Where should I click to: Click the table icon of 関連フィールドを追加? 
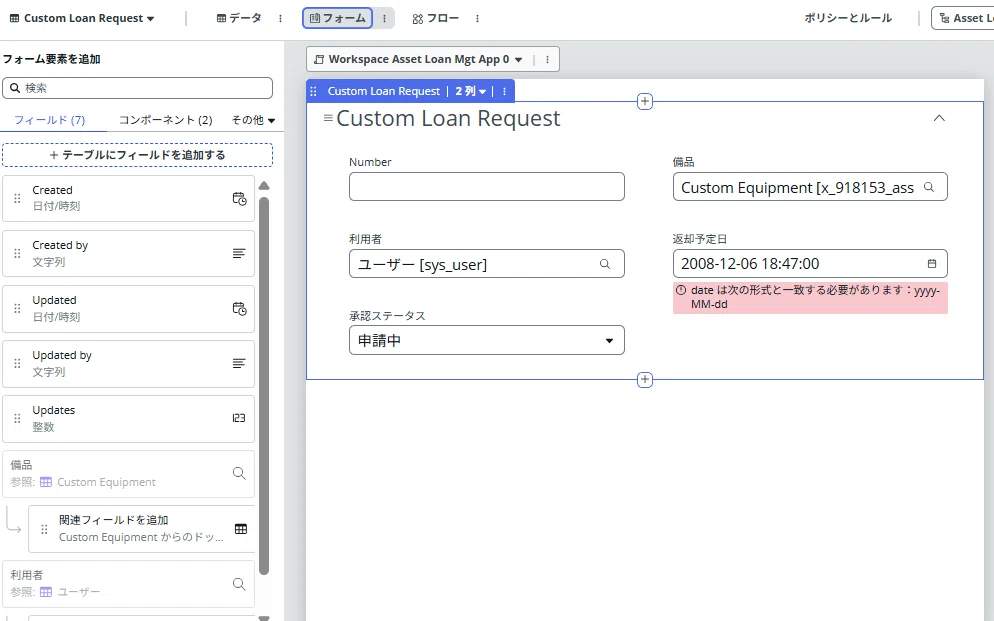click(x=241, y=528)
